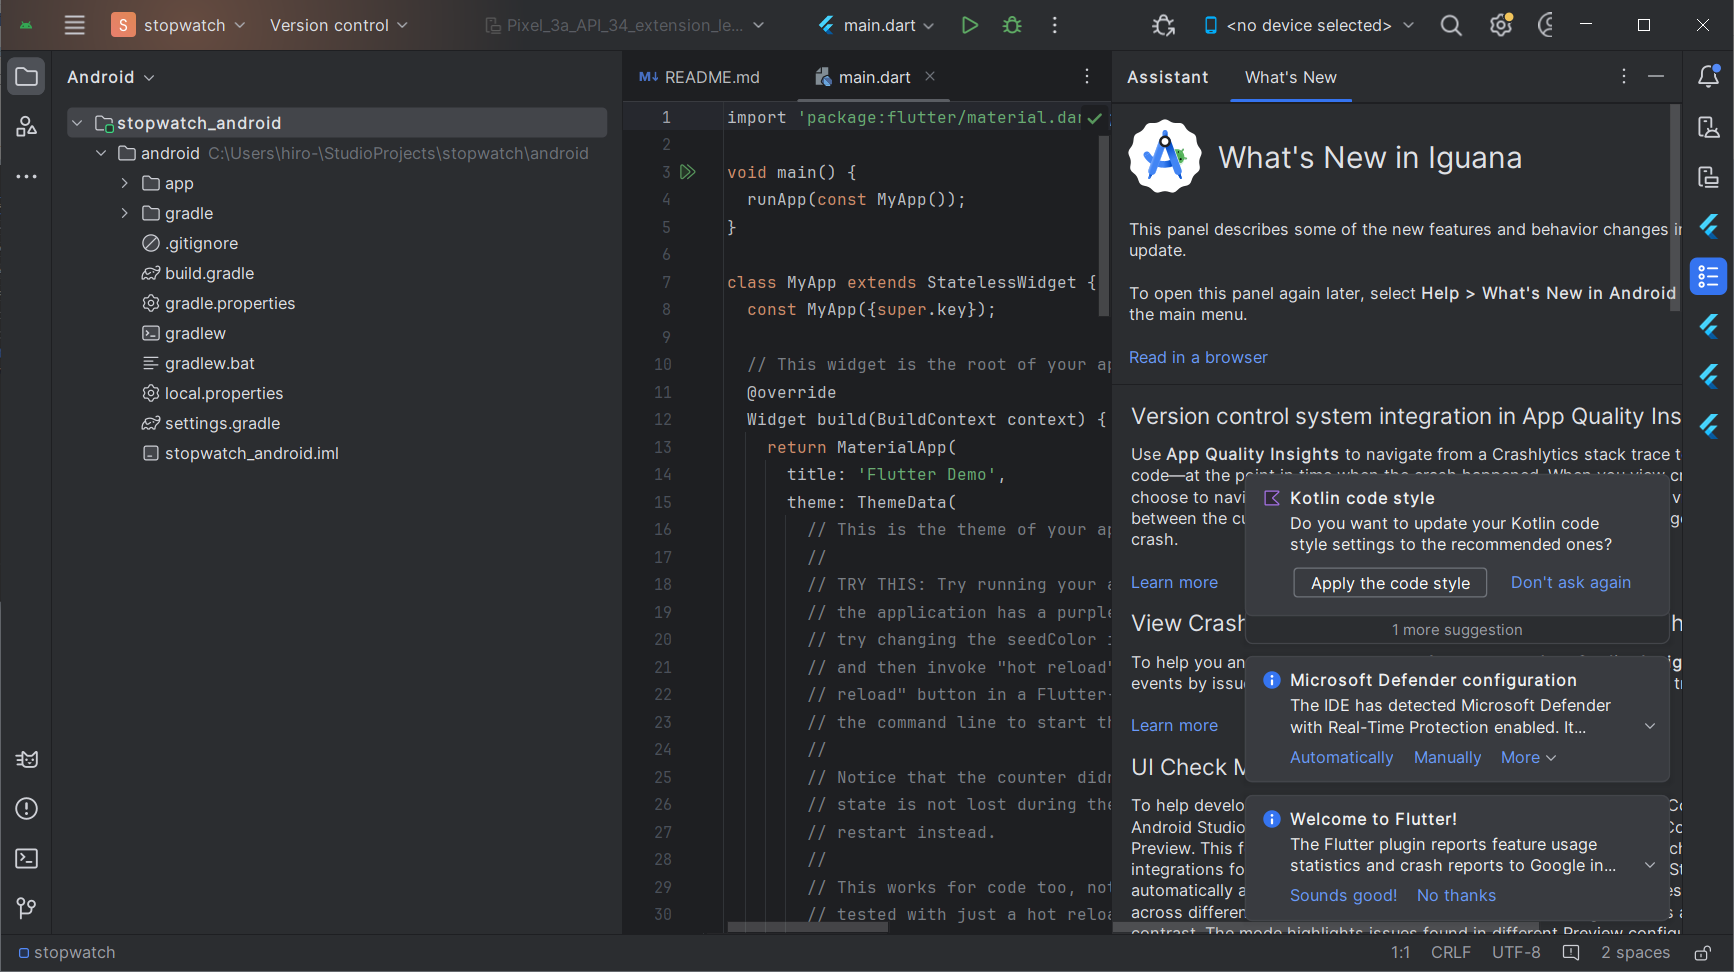Click the editor horizontal scrollbar

click(x=807, y=927)
